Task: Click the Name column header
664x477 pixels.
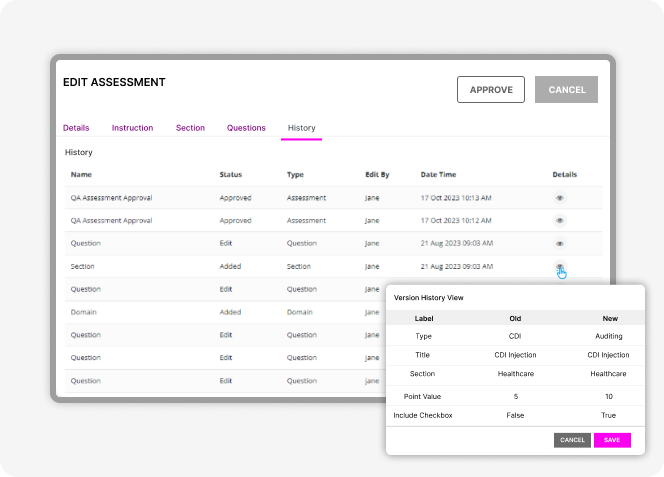Action: pos(81,175)
